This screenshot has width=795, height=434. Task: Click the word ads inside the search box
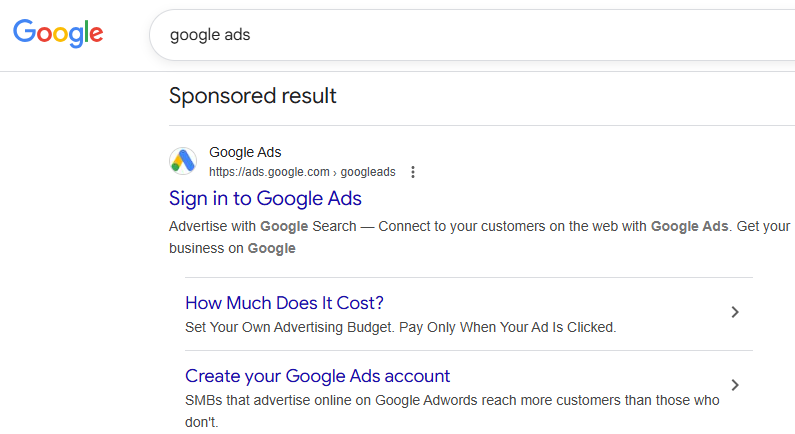(237, 35)
